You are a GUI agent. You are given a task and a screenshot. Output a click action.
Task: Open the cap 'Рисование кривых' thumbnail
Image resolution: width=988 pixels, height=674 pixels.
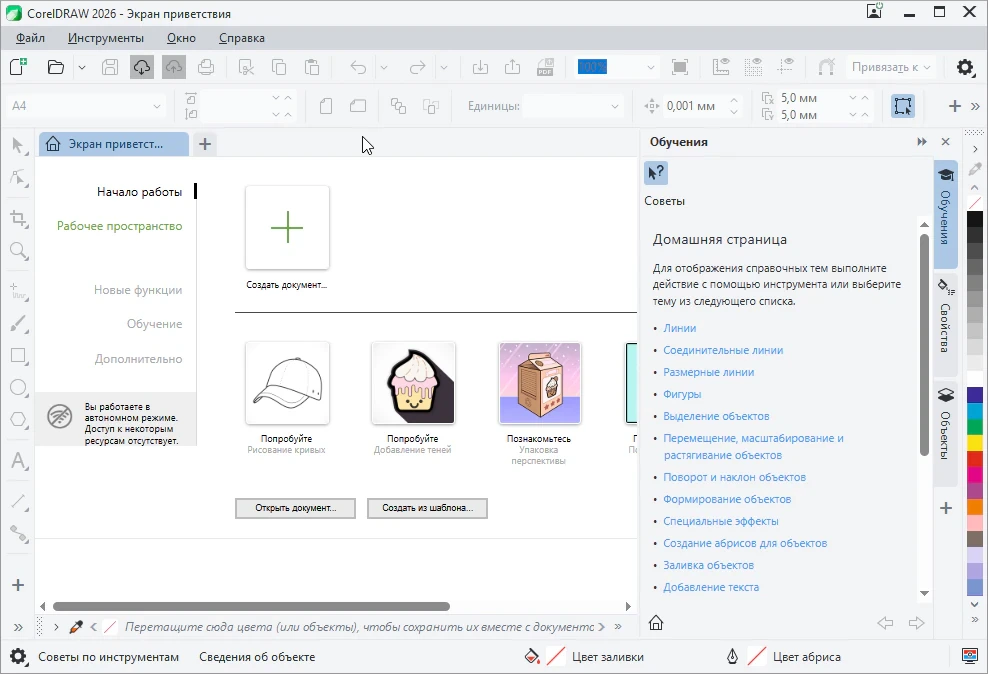[287, 383]
